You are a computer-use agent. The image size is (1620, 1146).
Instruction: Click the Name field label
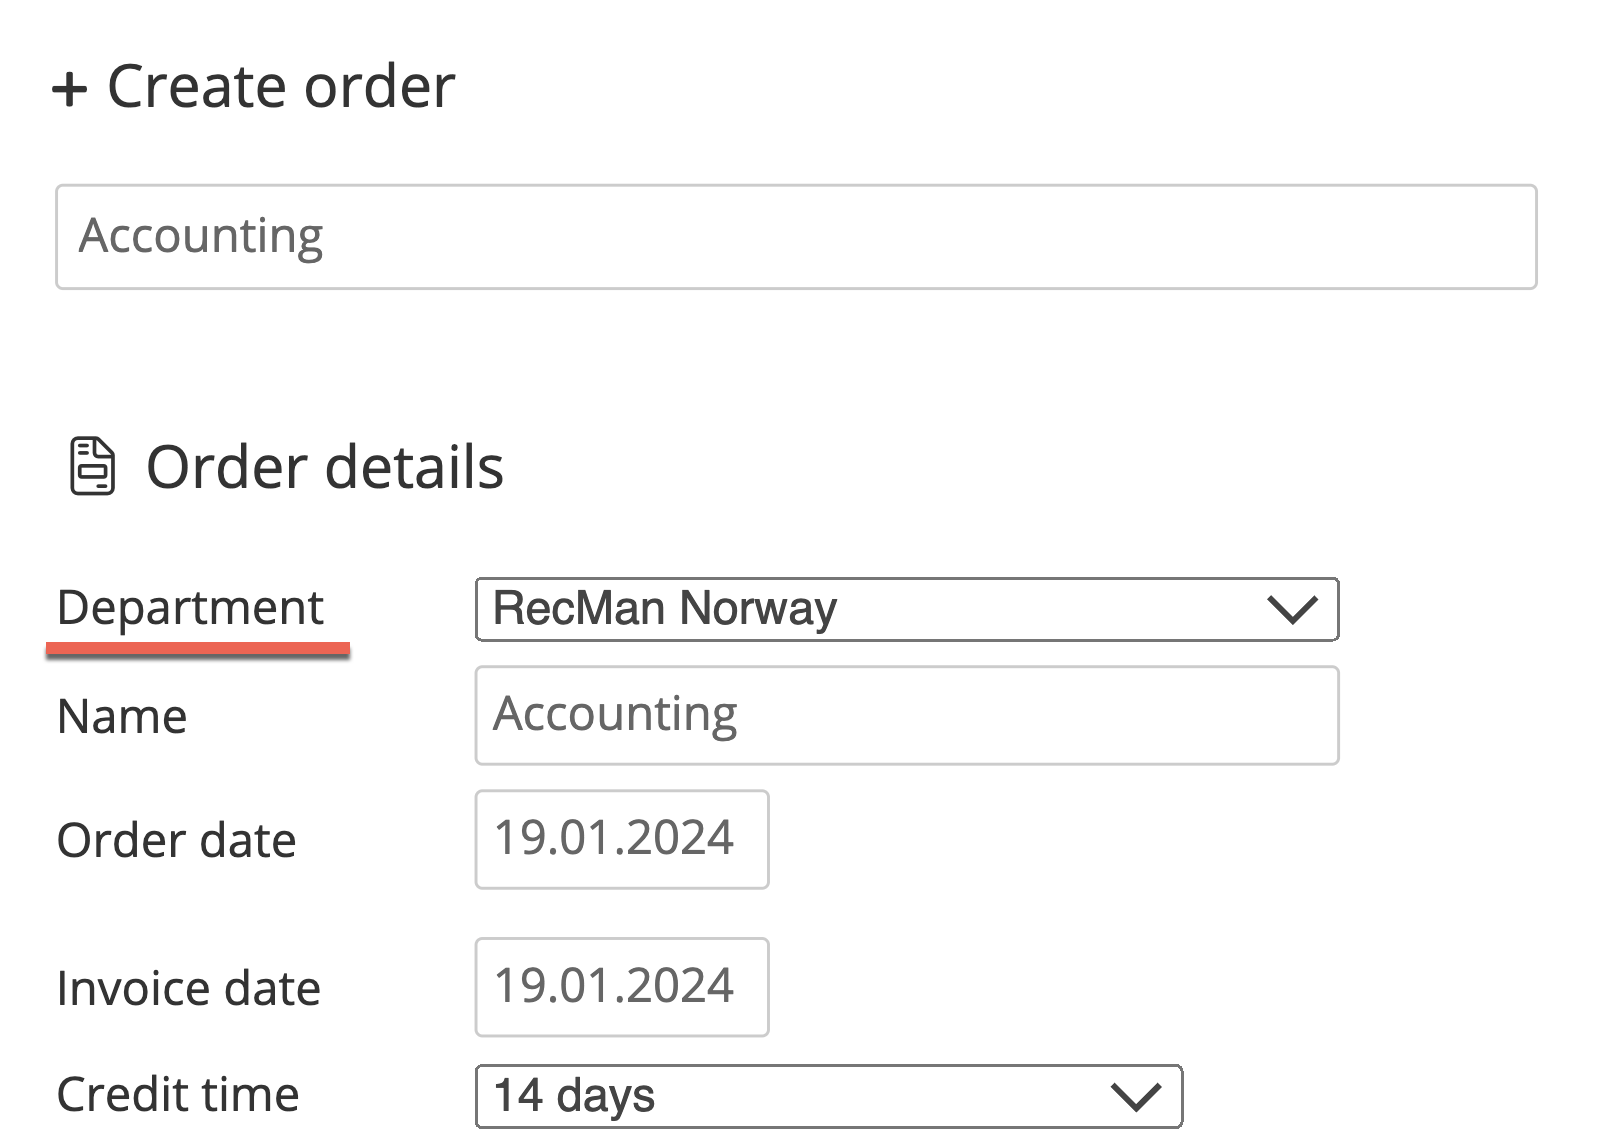click(122, 717)
